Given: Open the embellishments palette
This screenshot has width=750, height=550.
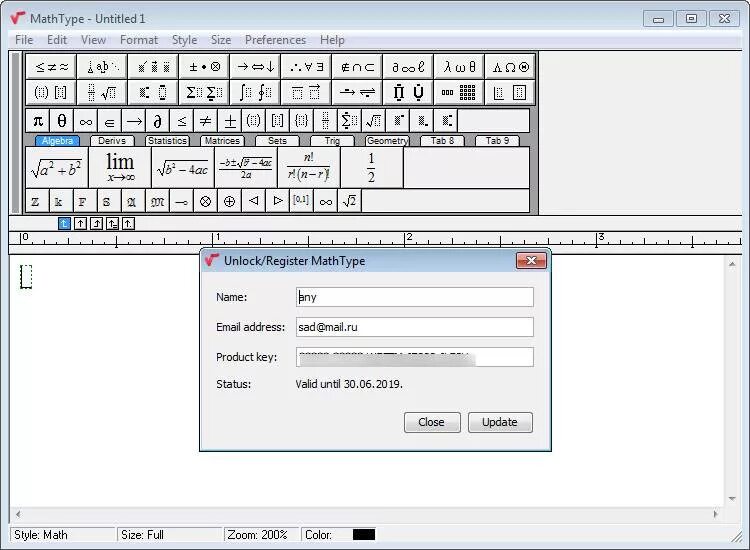Looking at the screenshot, I should click(x=154, y=66).
